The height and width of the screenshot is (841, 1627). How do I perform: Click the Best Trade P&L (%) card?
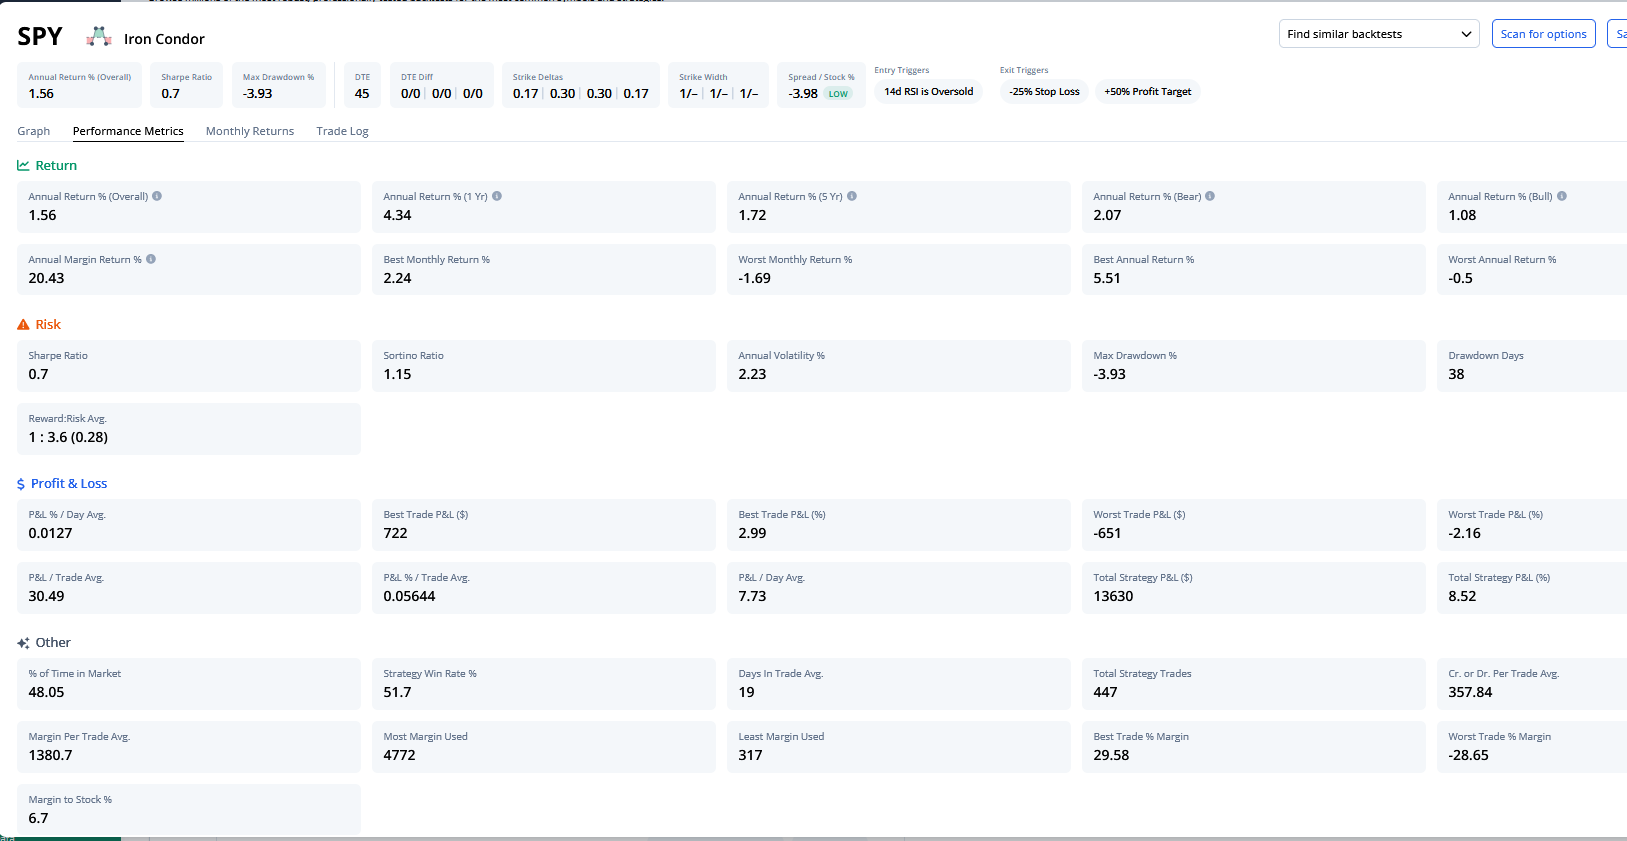point(899,524)
